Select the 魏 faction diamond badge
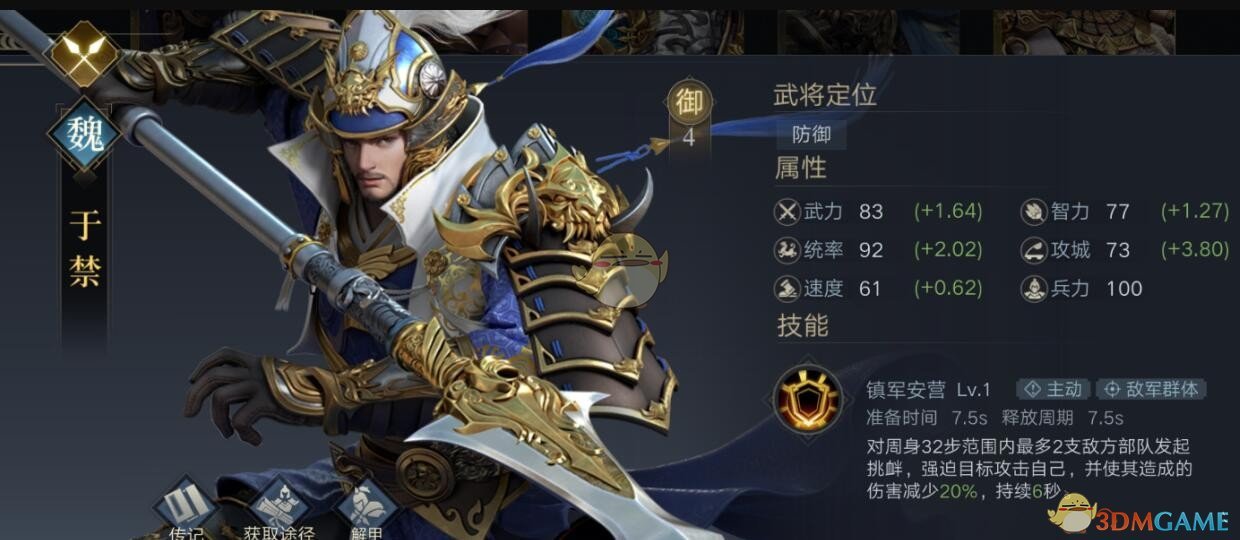The image size is (1240, 540). (84, 135)
